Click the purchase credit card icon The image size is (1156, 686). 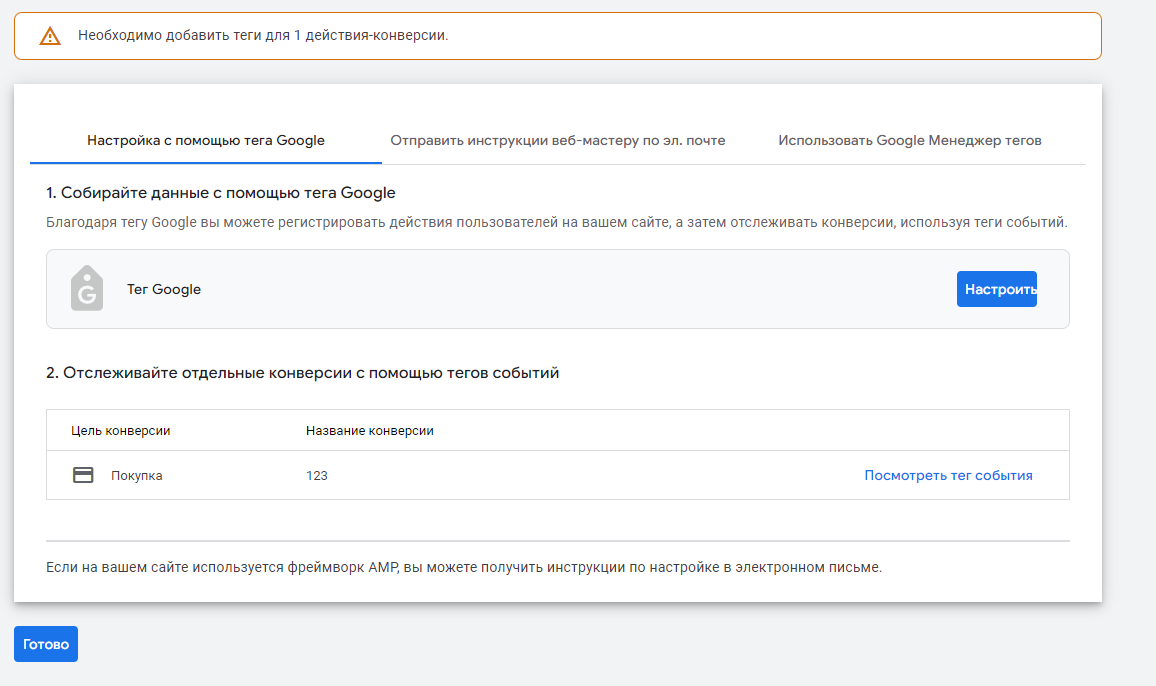[83, 475]
